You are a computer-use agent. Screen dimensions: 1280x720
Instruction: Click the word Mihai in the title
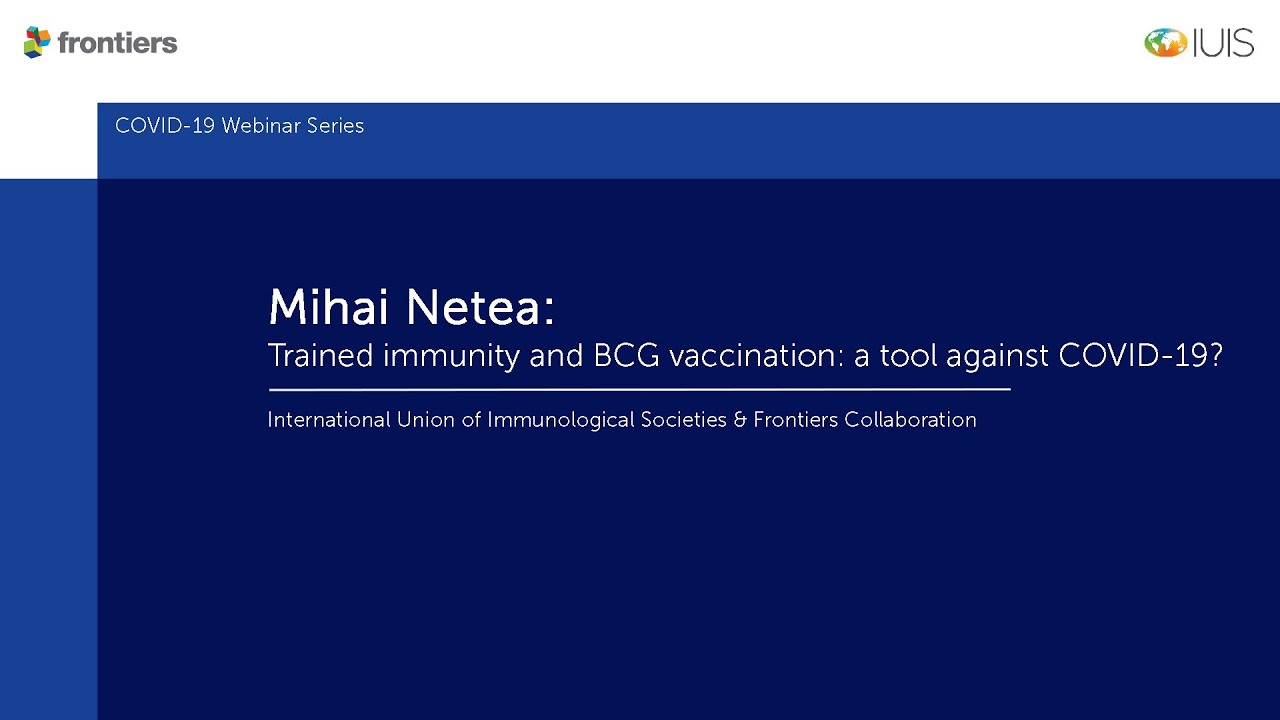coord(328,307)
